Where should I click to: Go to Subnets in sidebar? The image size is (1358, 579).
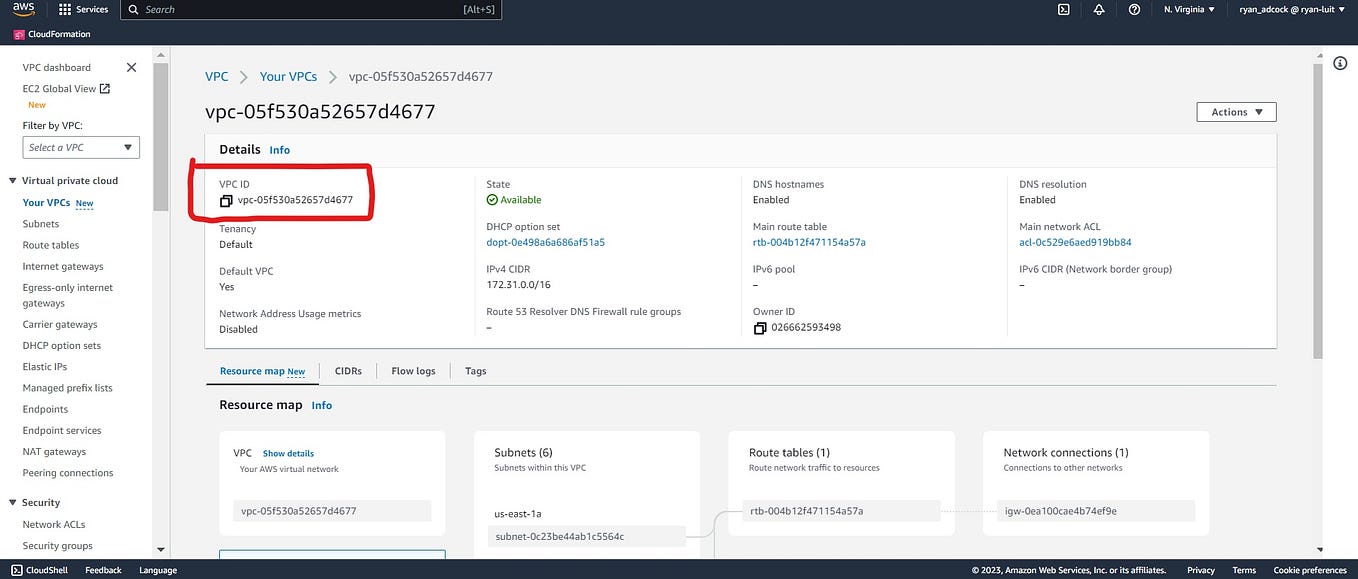coord(41,224)
